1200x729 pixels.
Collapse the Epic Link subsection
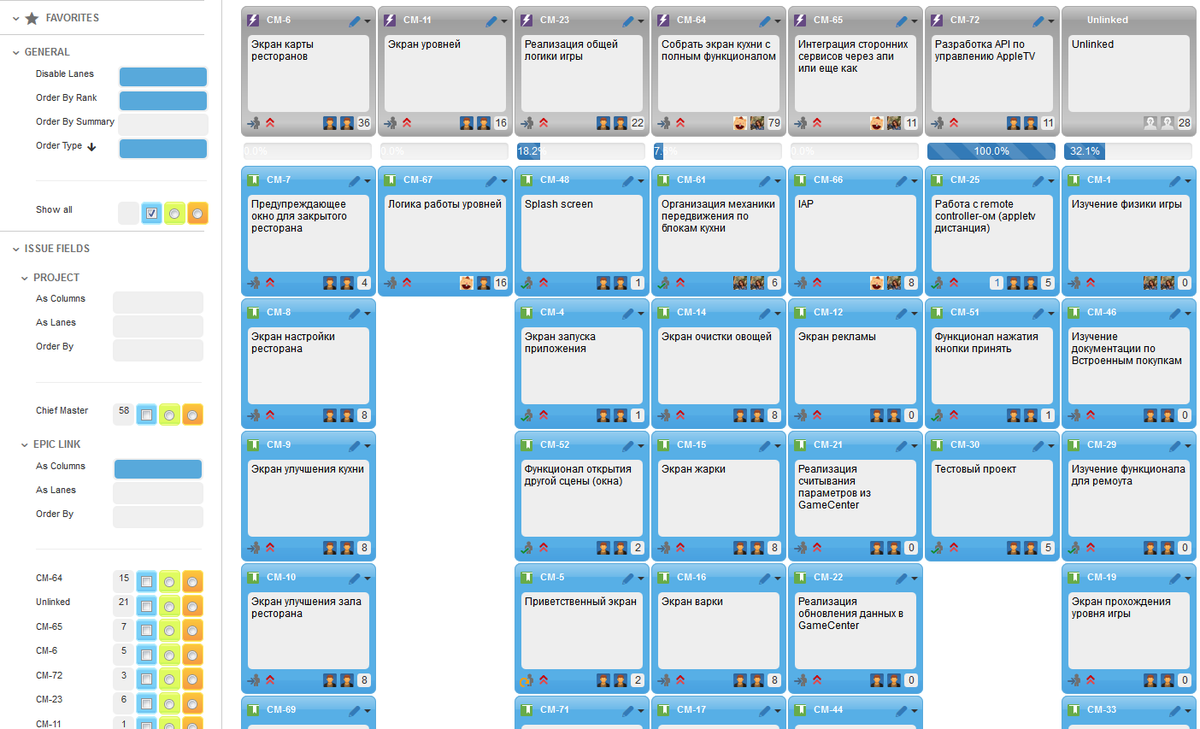tap(24, 444)
